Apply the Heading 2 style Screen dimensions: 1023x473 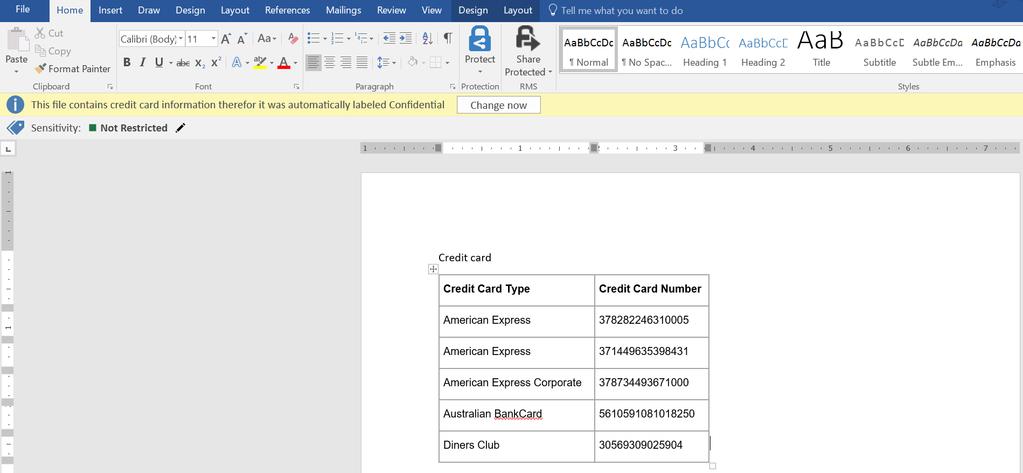pyautogui.click(x=763, y=50)
